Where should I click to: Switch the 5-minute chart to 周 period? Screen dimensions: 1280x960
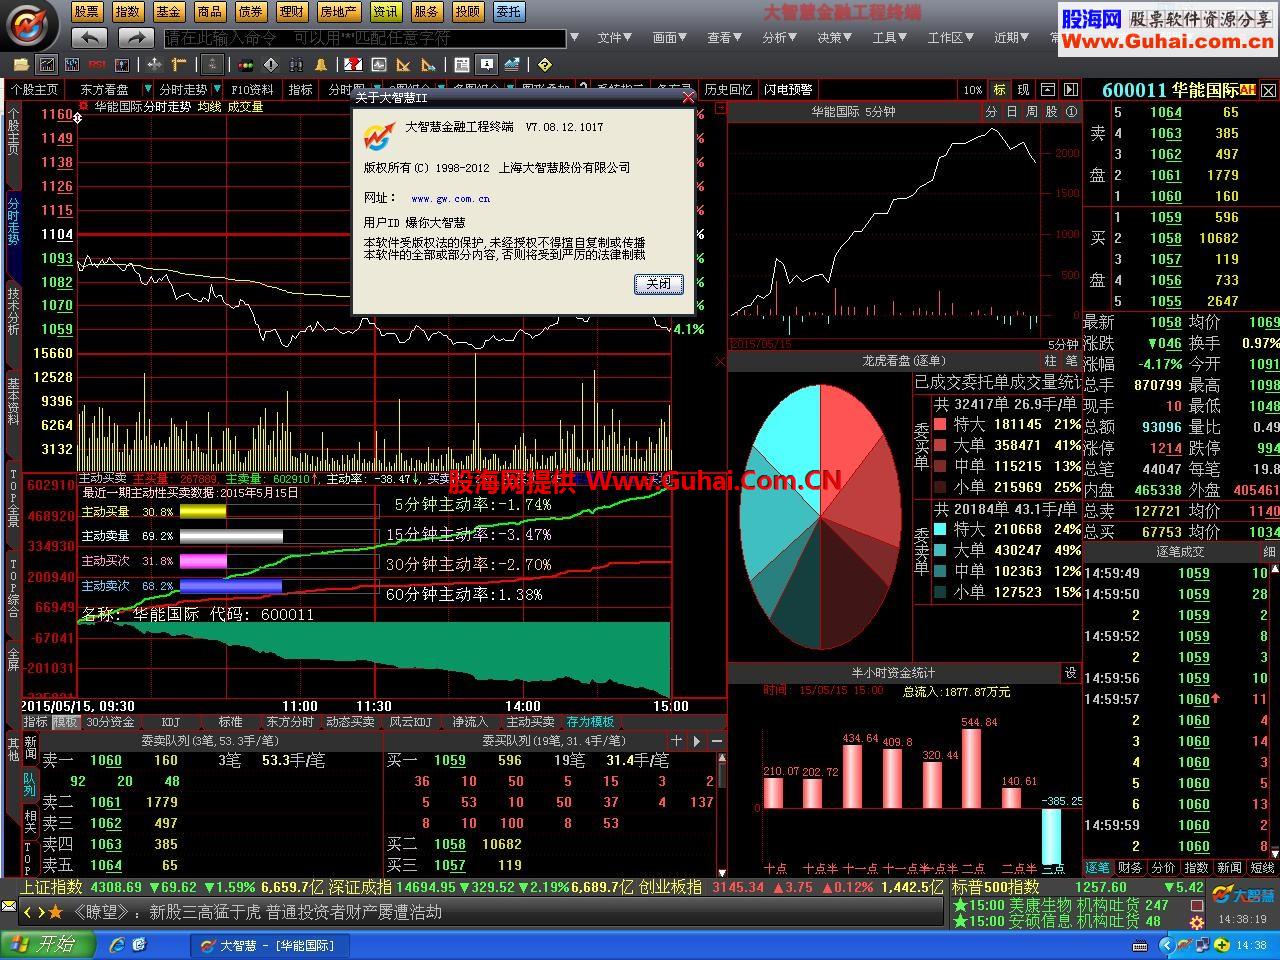pyautogui.click(x=1031, y=112)
